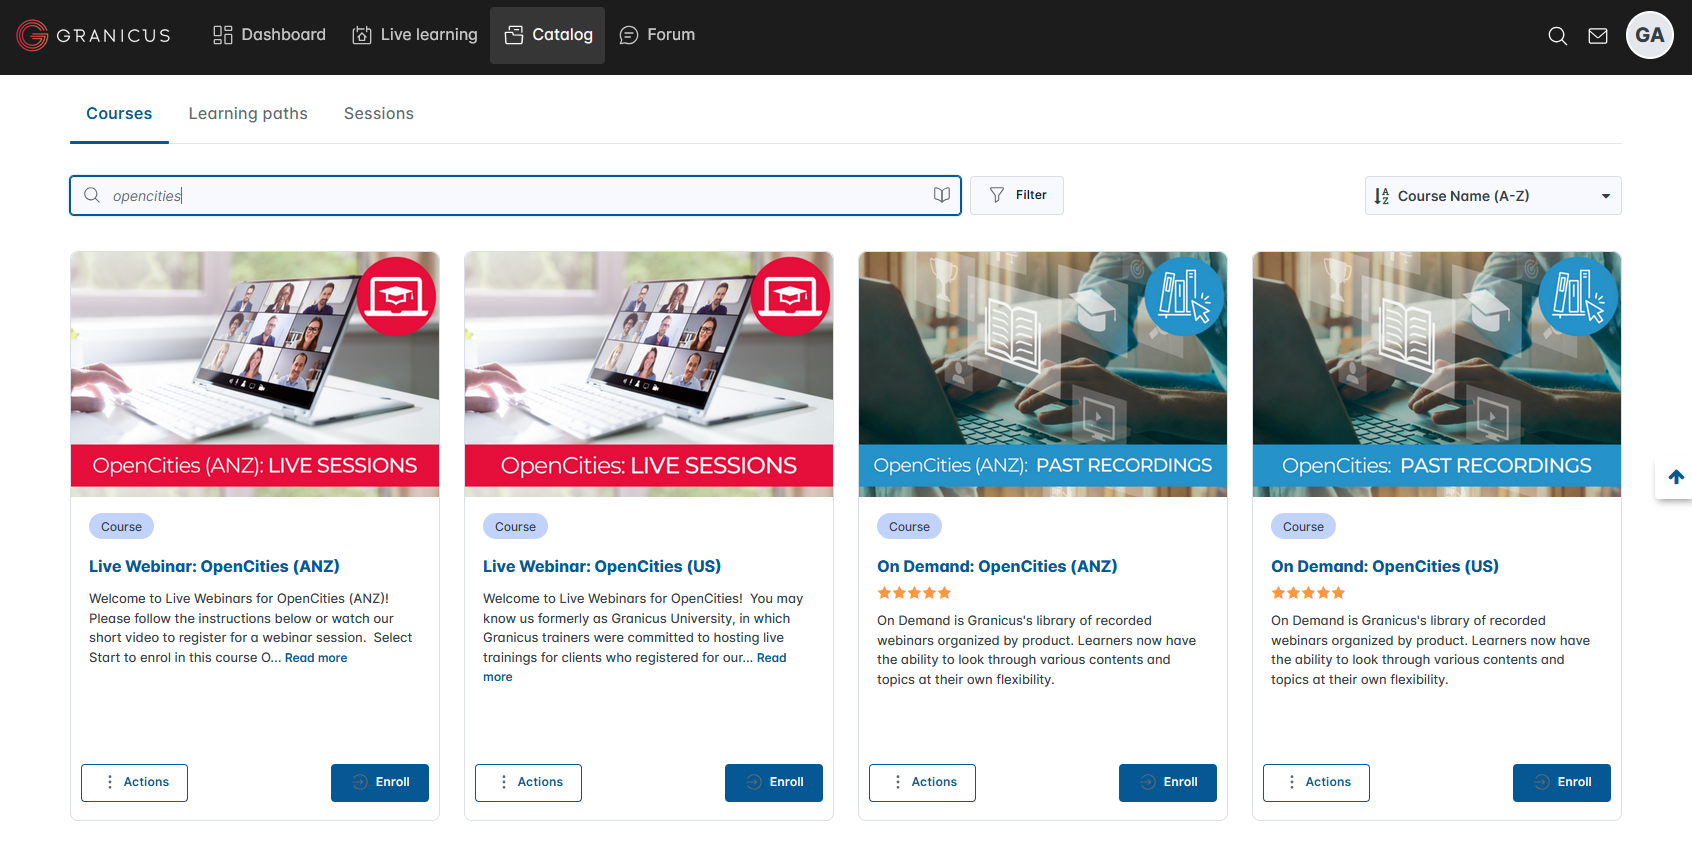Click the Granicus logo
This screenshot has height=857, width=1692.
[93, 35]
